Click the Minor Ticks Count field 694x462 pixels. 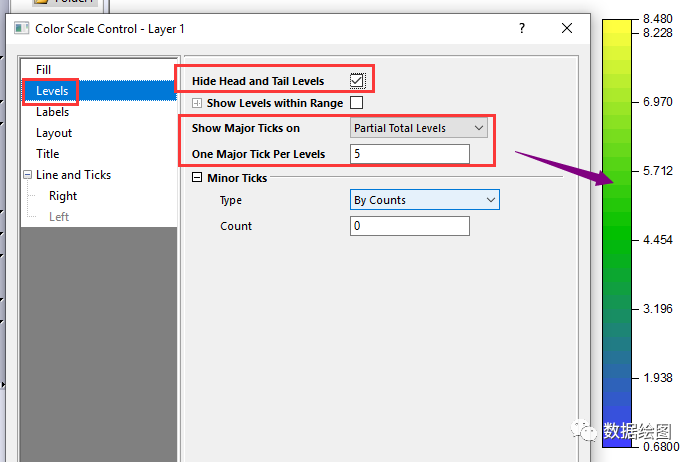410,226
